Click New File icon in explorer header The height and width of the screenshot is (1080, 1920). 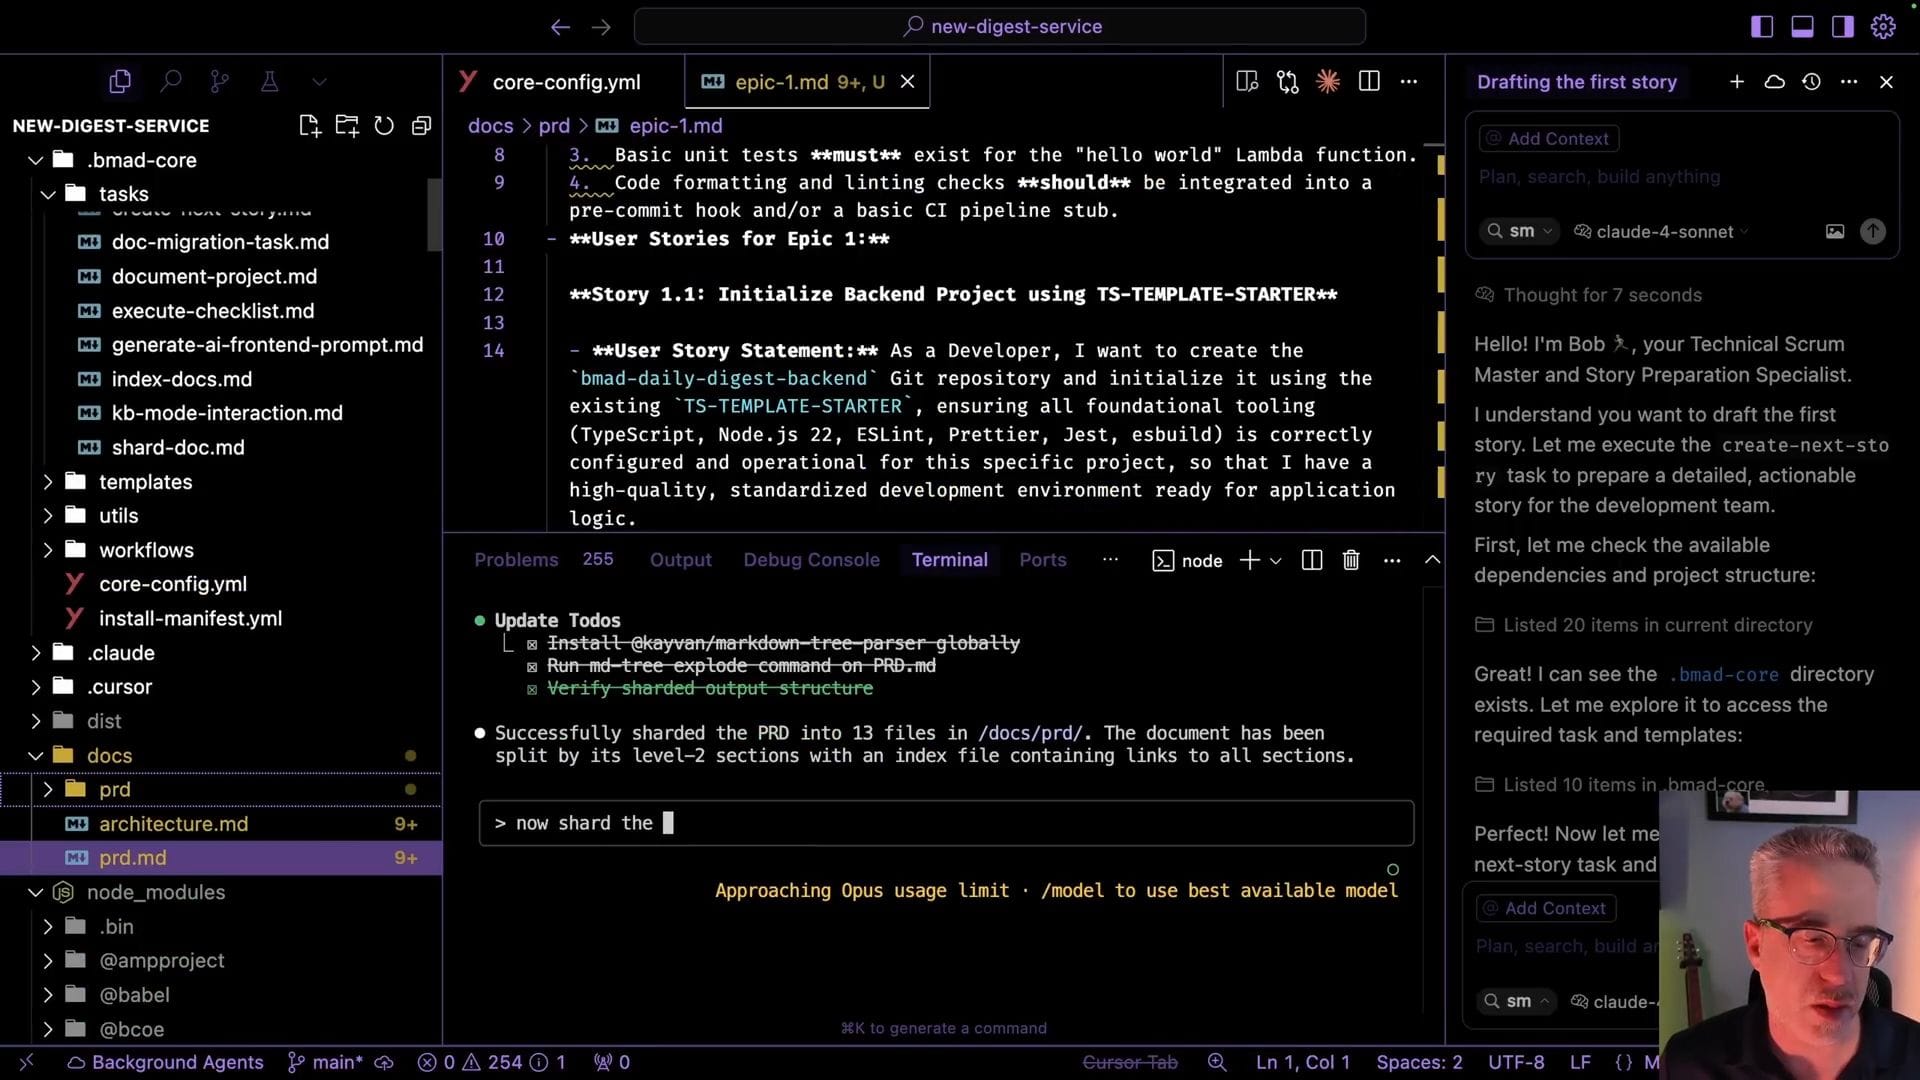[309, 126]
